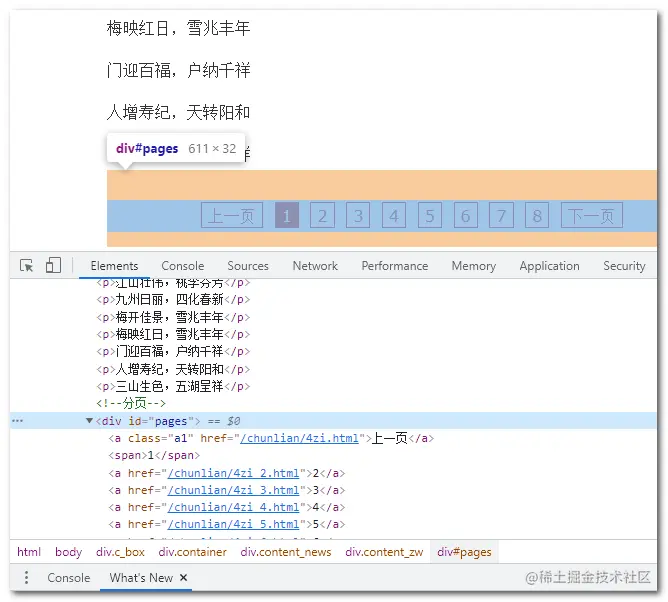Select the <p>三山生色，五湖呈祥</p> node

(x=173, y=386)
